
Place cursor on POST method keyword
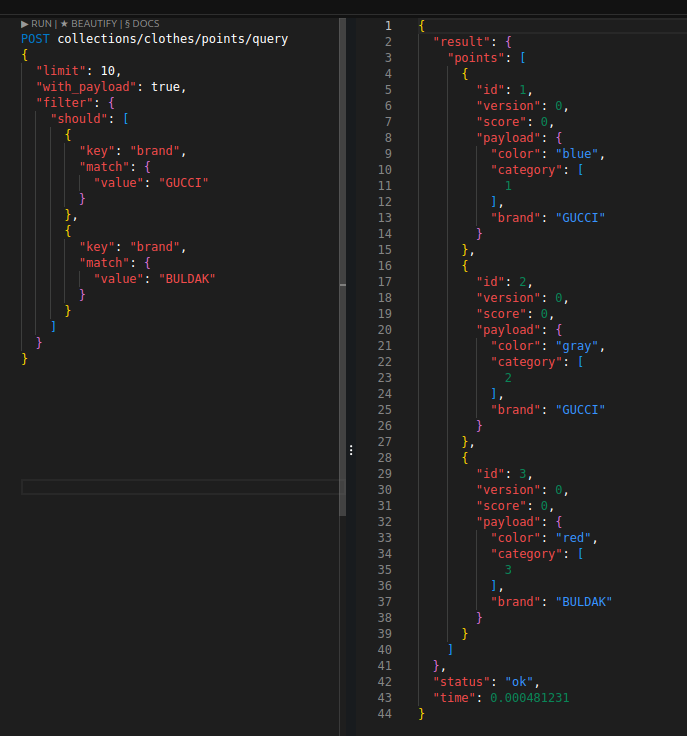point(36,39)
